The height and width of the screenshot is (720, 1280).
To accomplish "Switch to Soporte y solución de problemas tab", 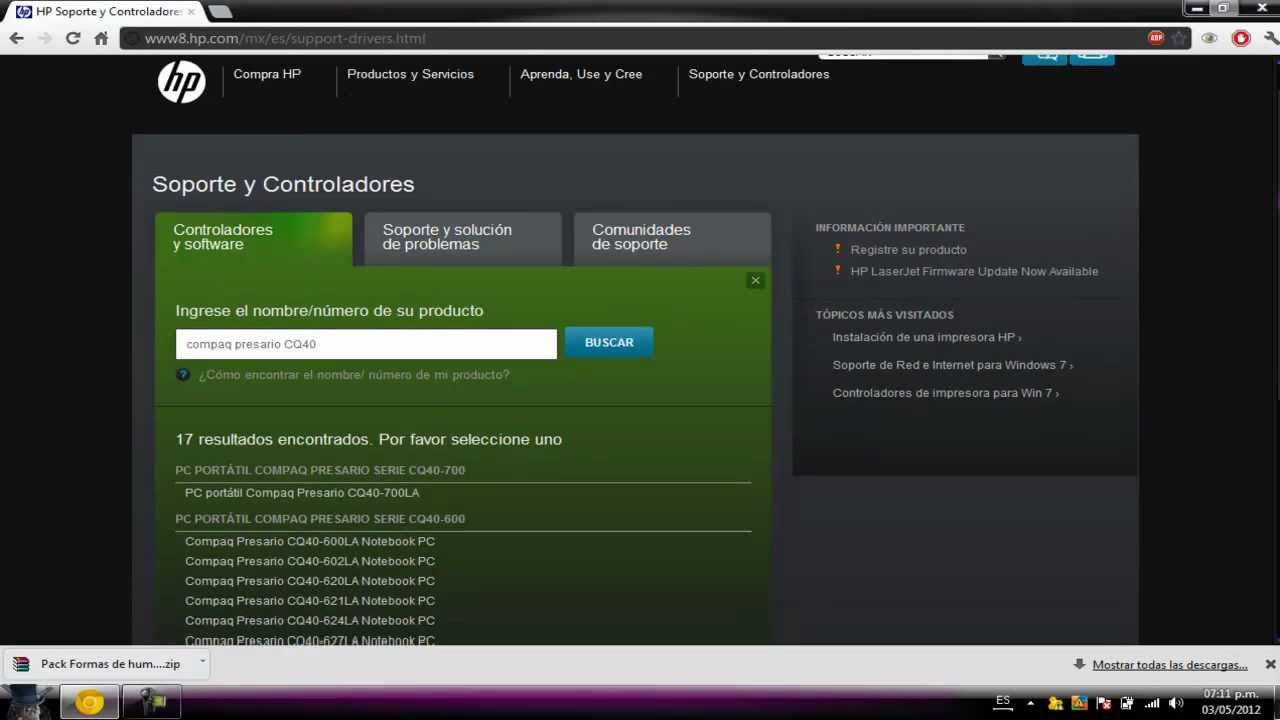I will tap(463, 238).
